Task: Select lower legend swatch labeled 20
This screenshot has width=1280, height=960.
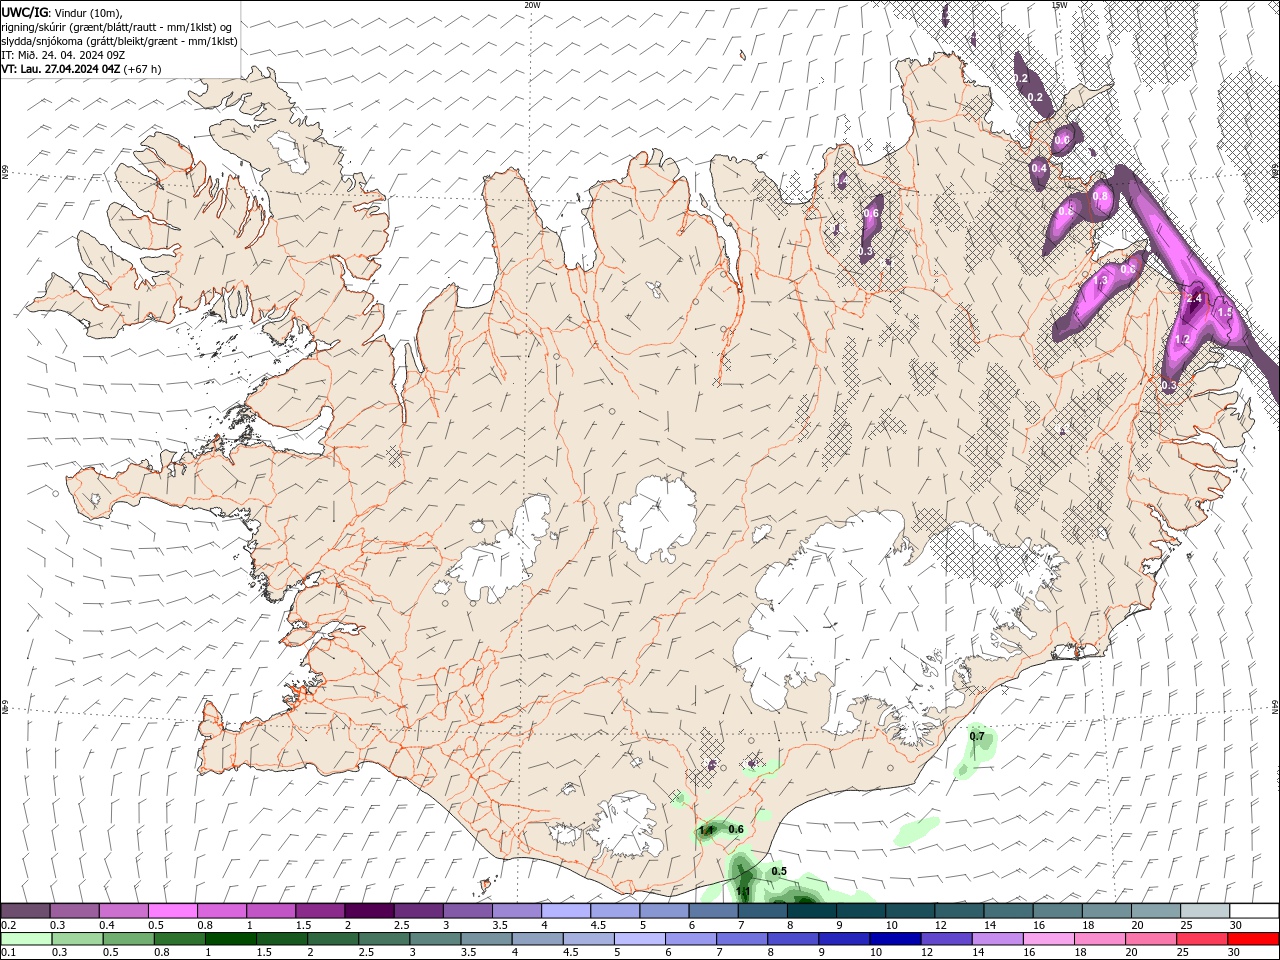Action: click(1150, 939)
